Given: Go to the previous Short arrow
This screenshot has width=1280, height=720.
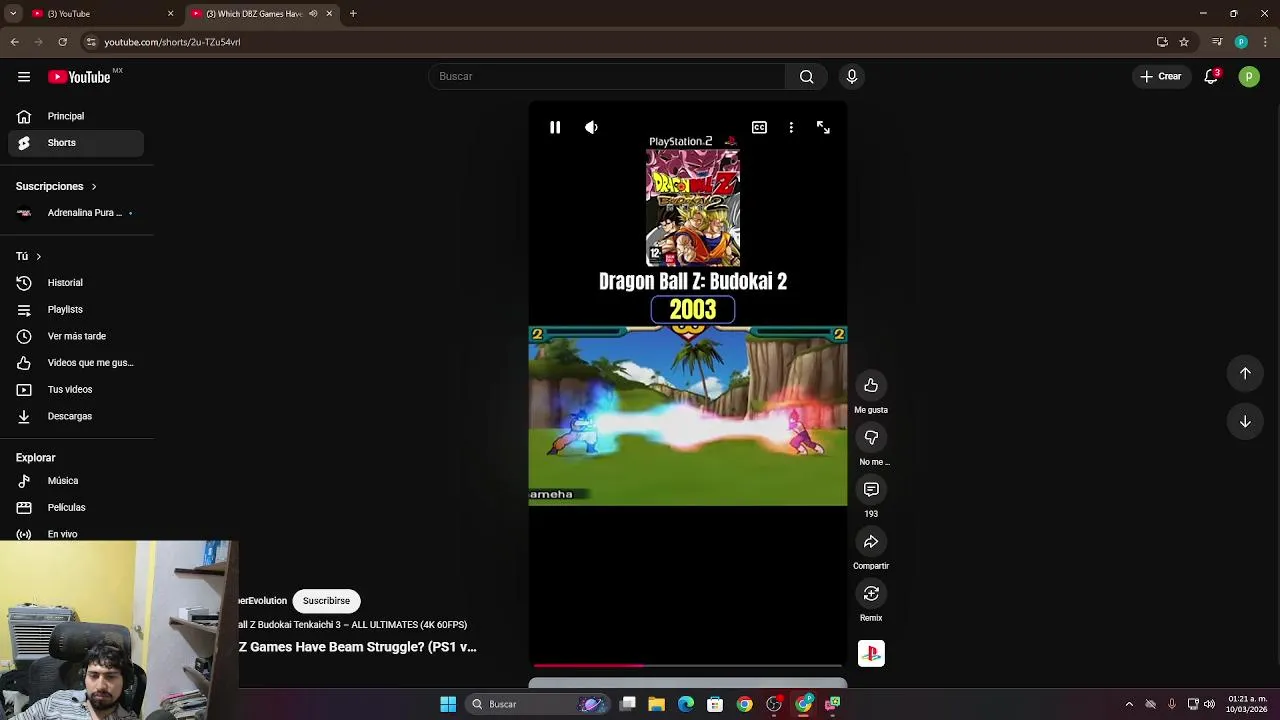Looking at the screenshot, I should 1245,373.
